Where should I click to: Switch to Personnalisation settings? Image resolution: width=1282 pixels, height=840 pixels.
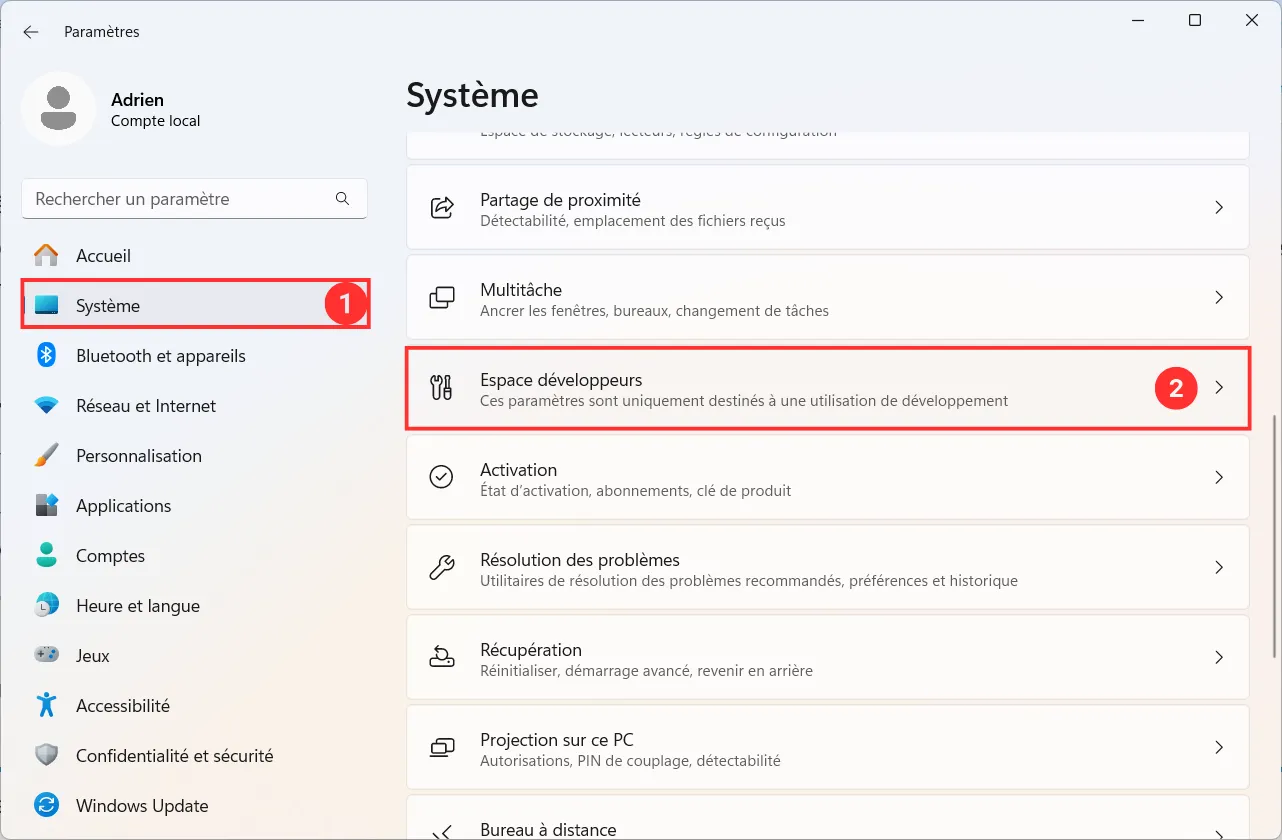pyautogui.click(x=194, y=456)
